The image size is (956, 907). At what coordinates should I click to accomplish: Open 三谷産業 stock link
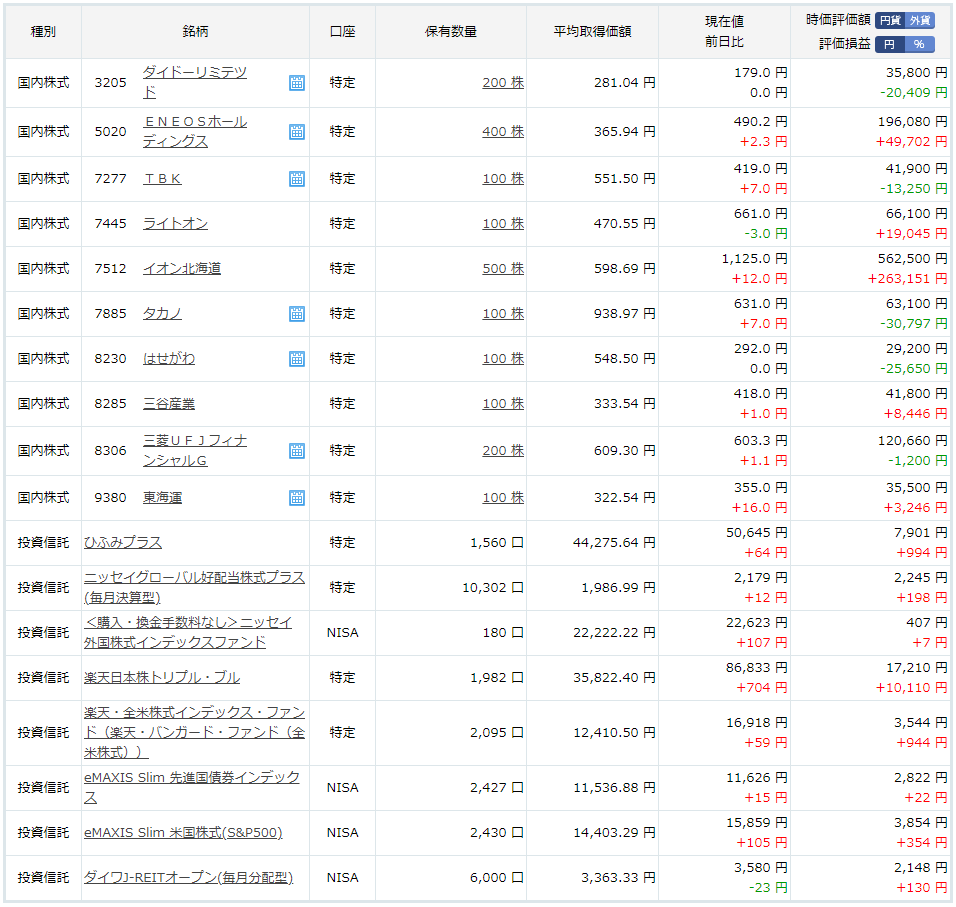(169, 404)
